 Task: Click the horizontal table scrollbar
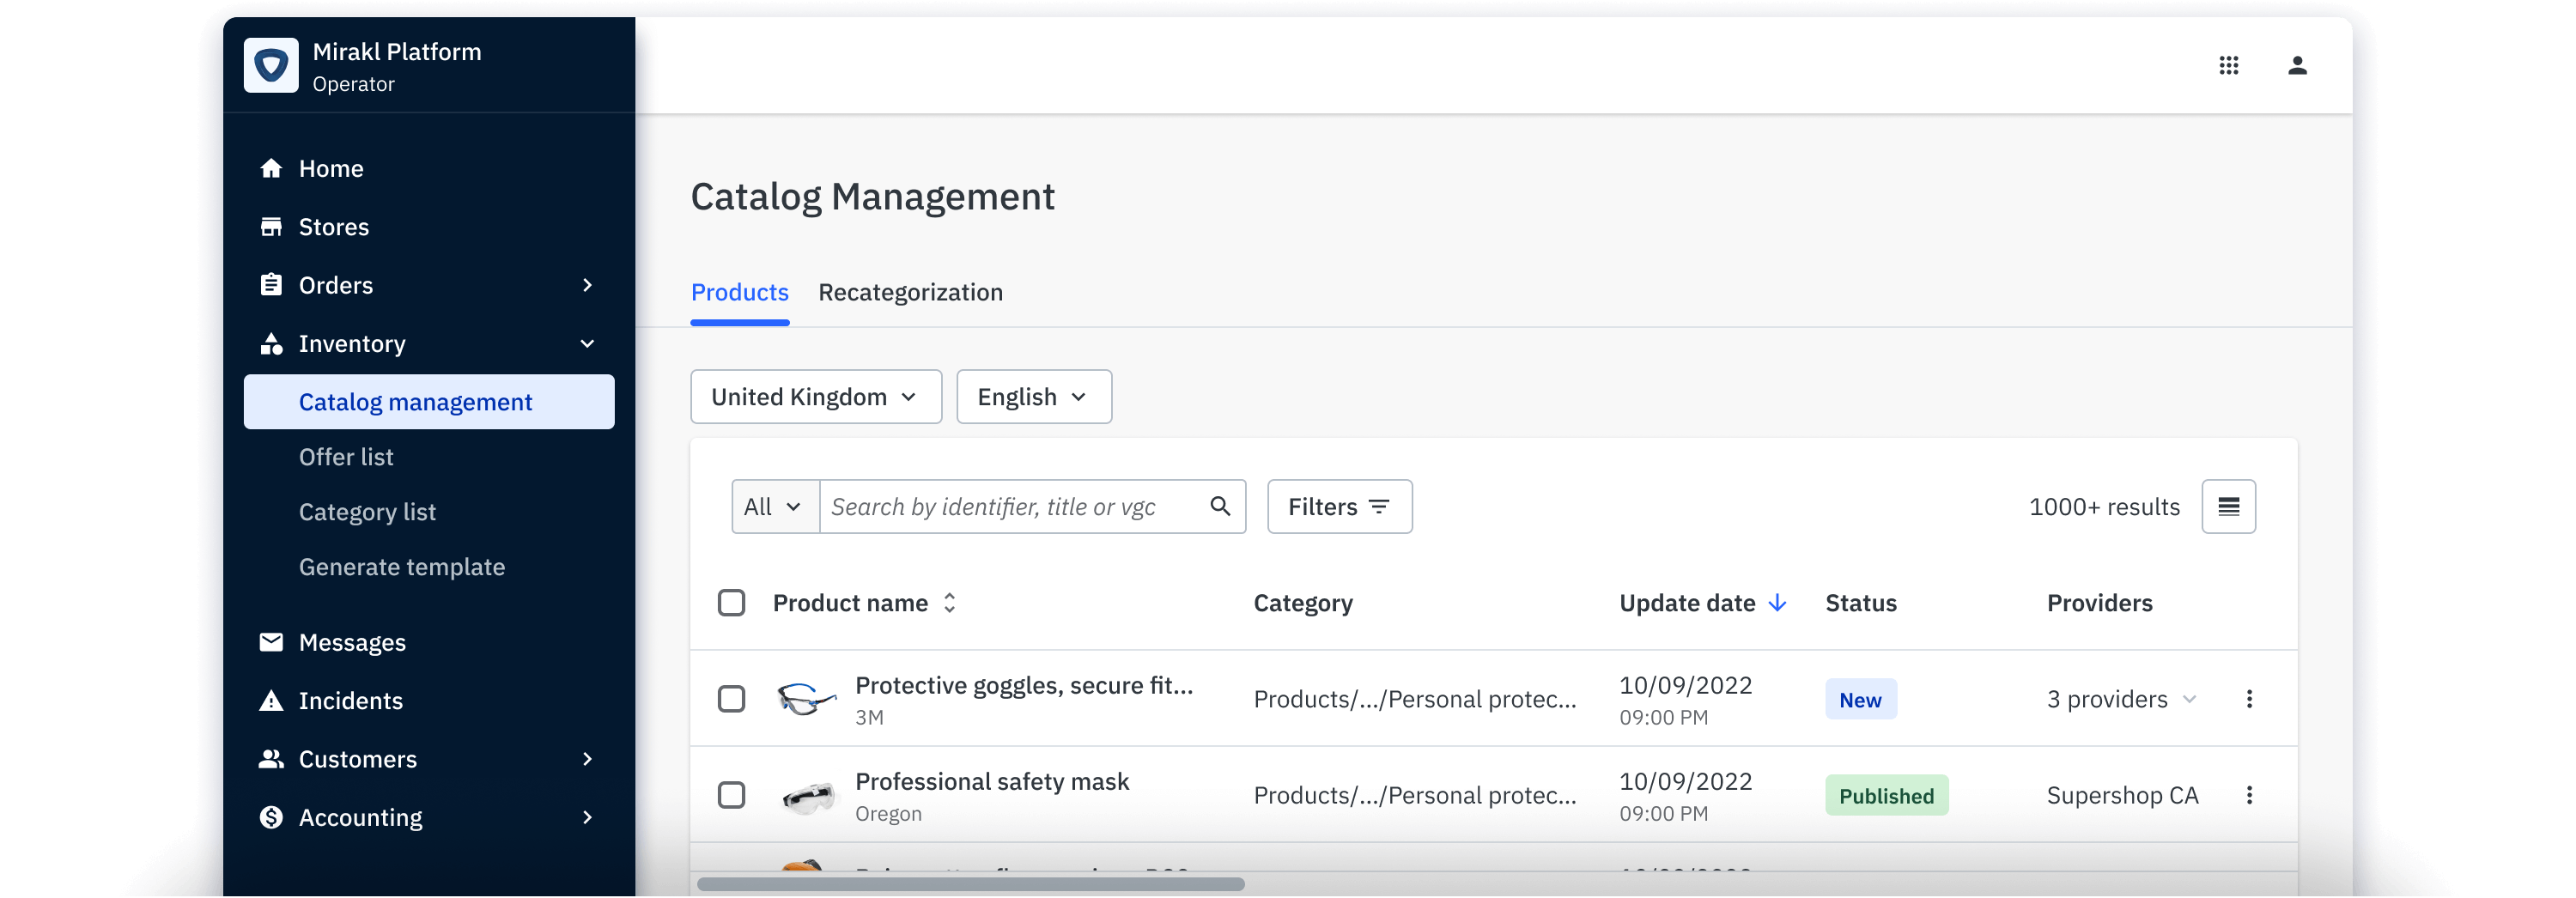[970, 884]
